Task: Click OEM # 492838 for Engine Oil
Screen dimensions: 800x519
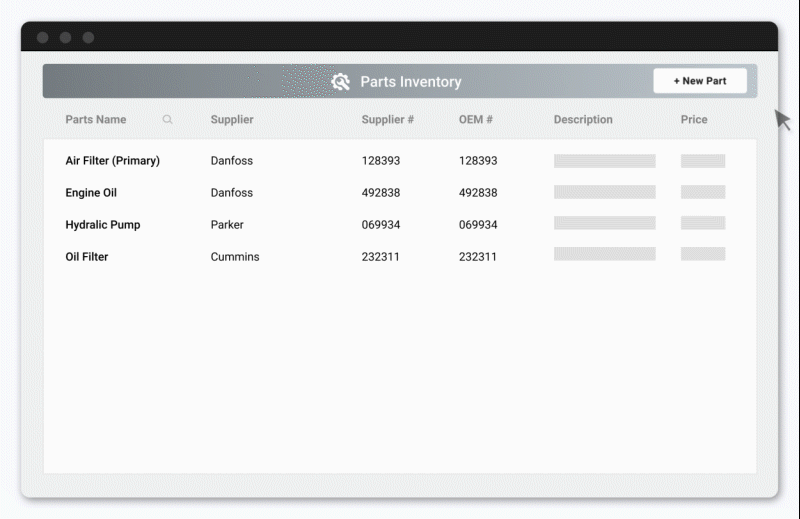Action: [478, 193]
